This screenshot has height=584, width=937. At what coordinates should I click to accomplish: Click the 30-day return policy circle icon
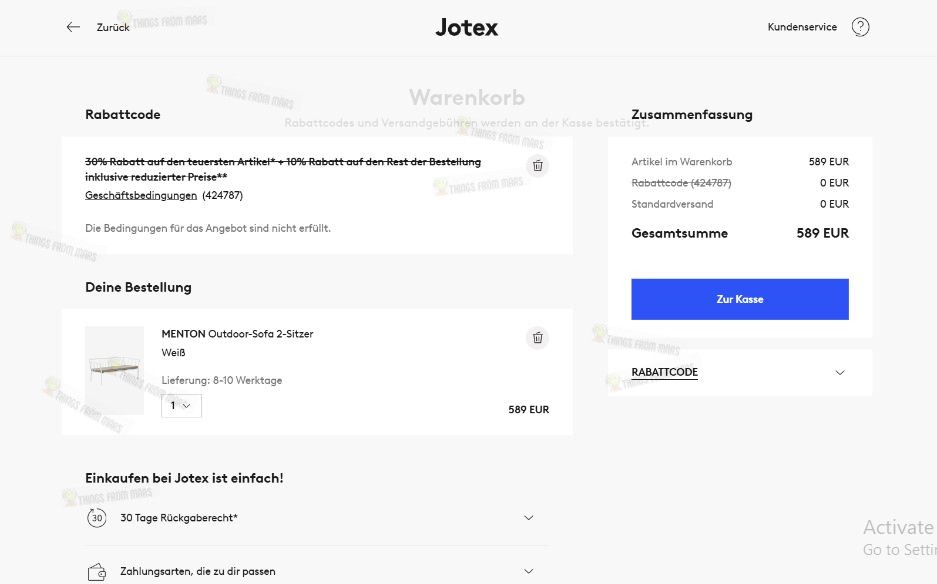point(97,518)
